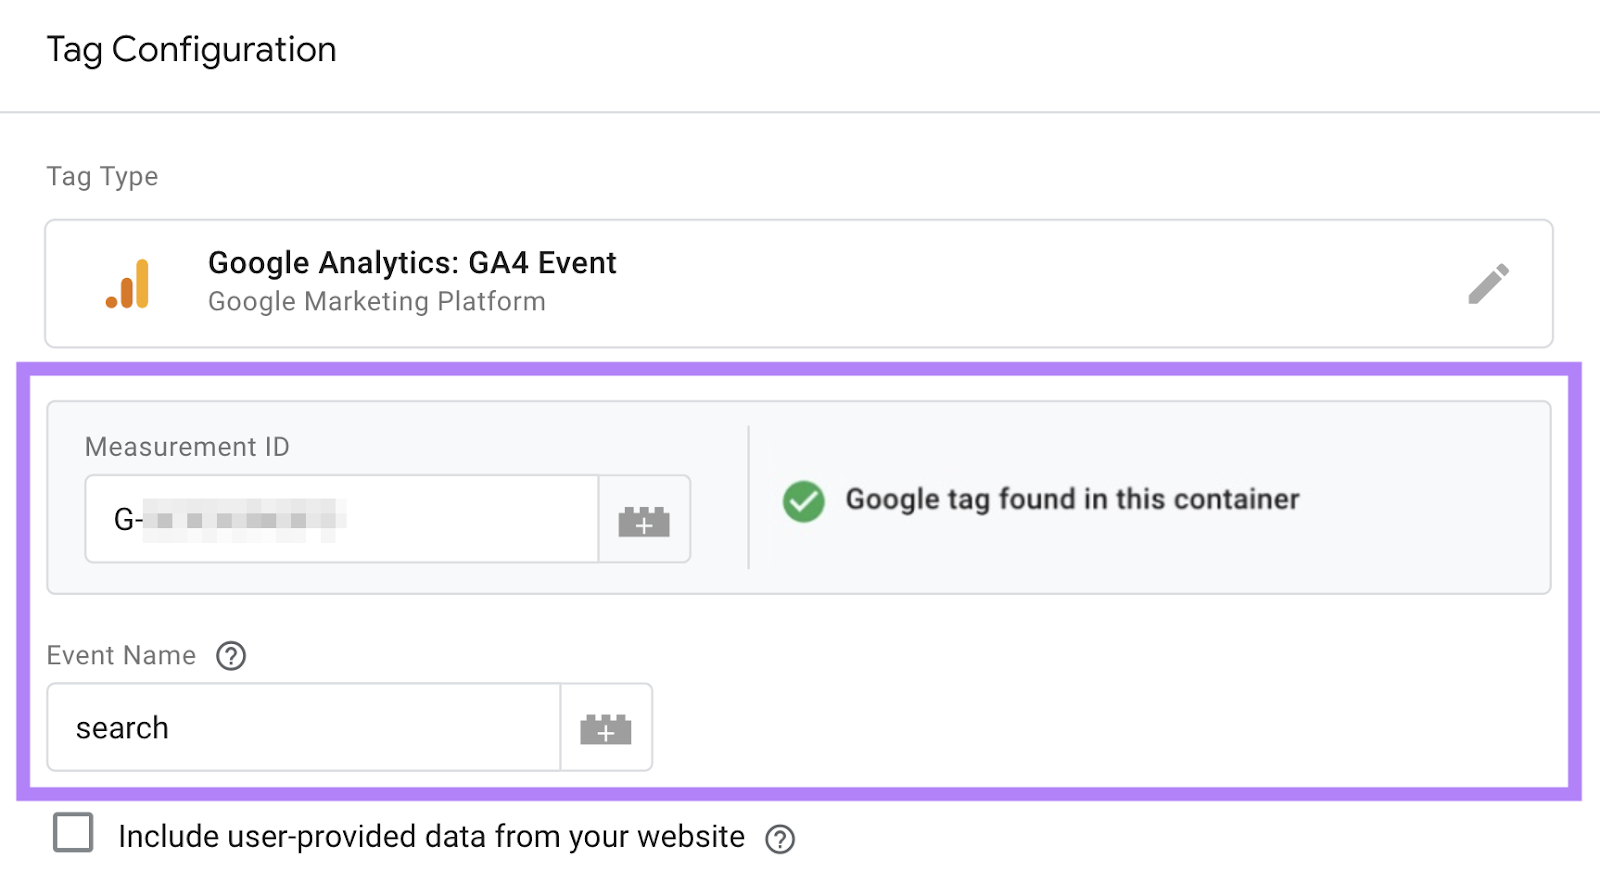Click the pencil icon to edit the tag type

coord(1489,284)
